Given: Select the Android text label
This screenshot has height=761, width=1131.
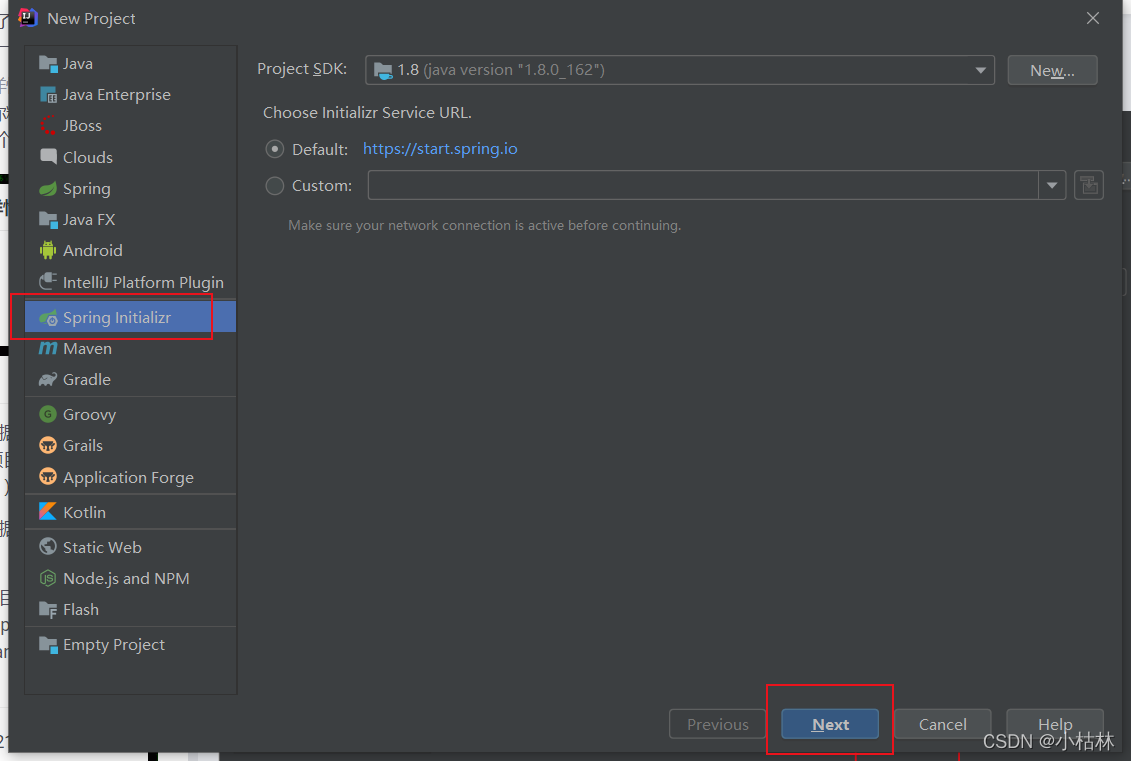Looking at the screenshot, I should tap(93, 250).
